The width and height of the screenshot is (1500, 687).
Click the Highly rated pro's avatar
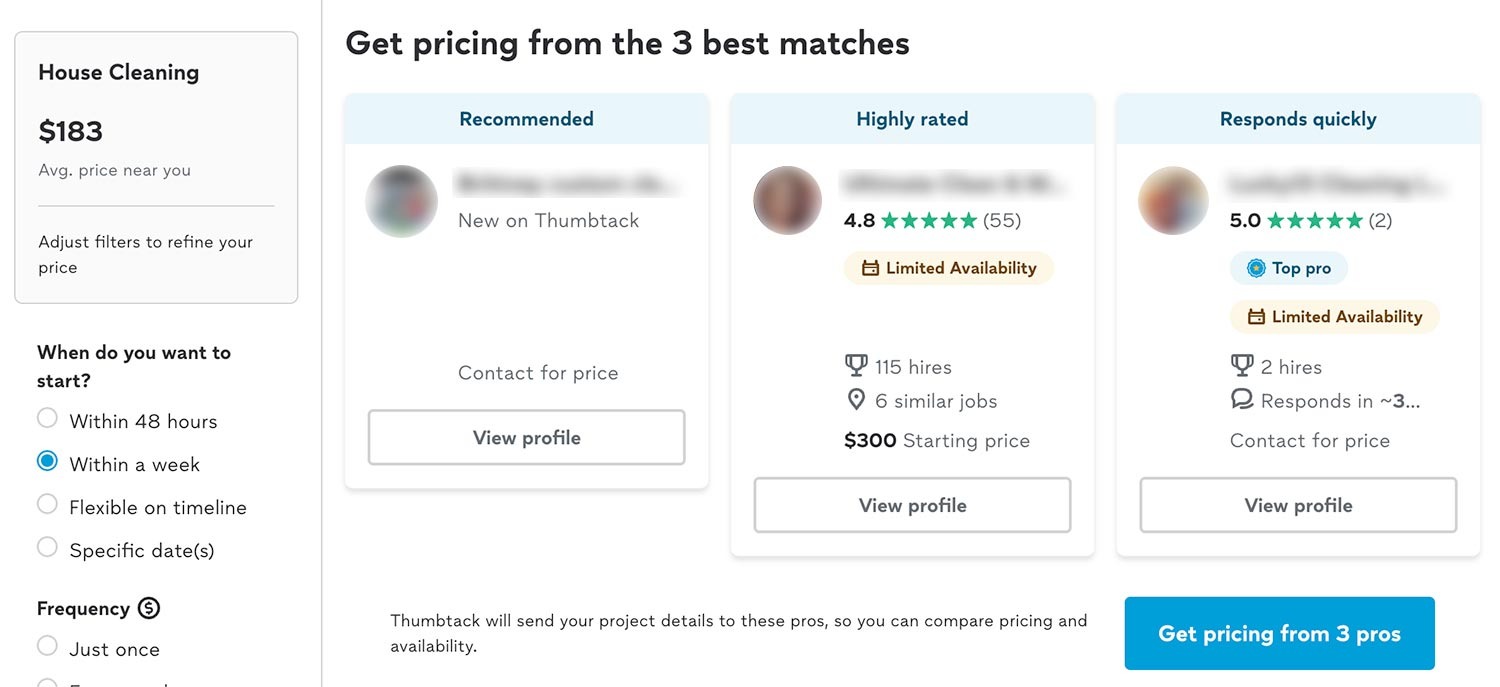click(x=787, y=201)
